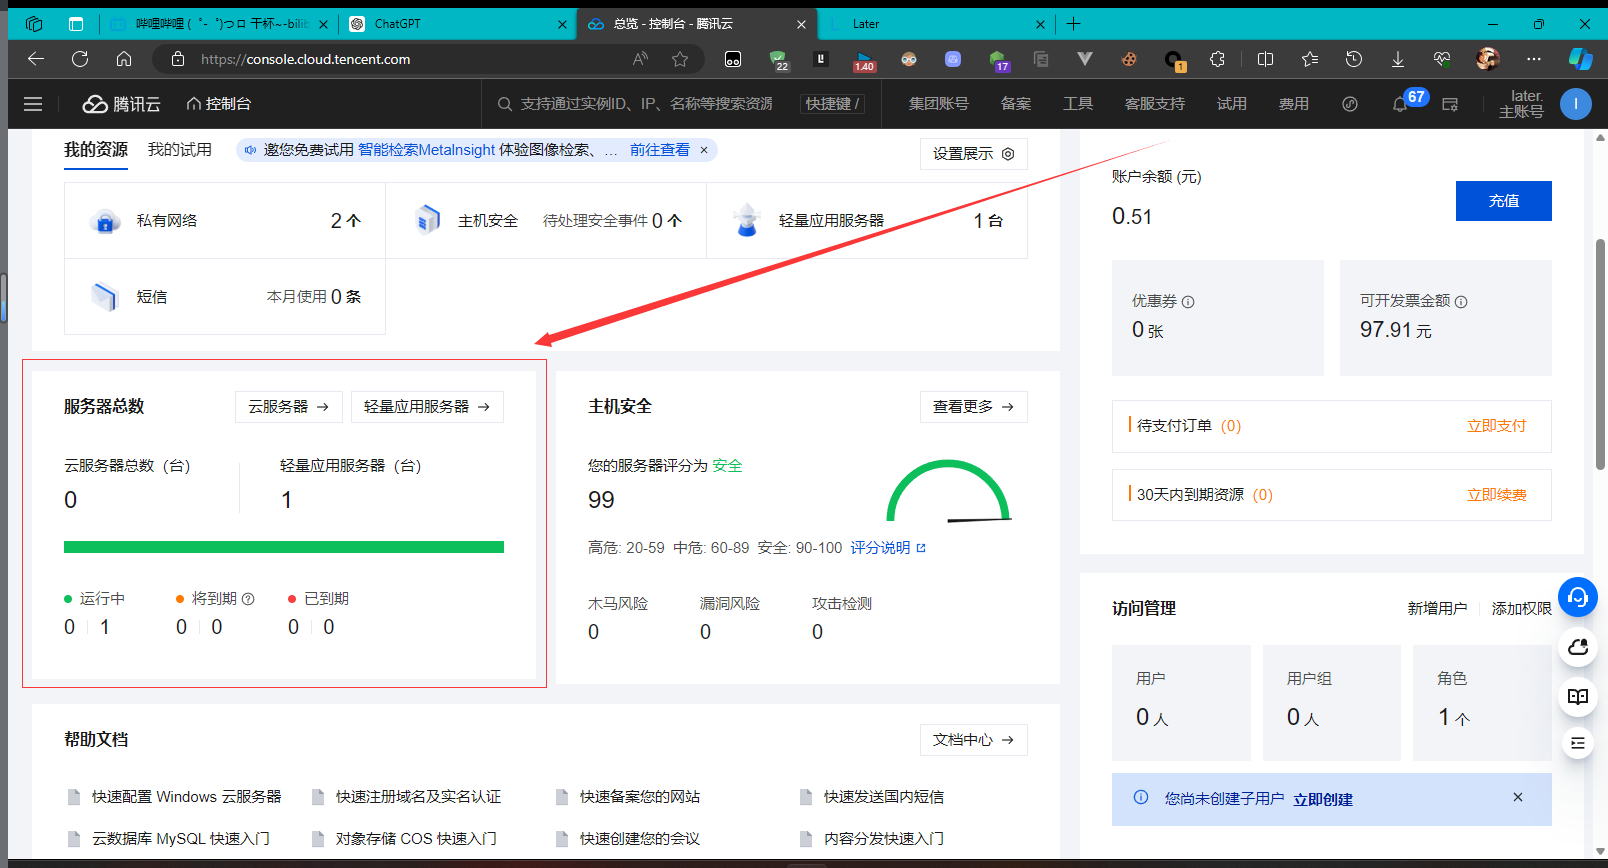Screen dimensions: 1608x868
Task: Click the settings gear in 设置展示
Action: pyautogui.click(x=1008, y=154)
